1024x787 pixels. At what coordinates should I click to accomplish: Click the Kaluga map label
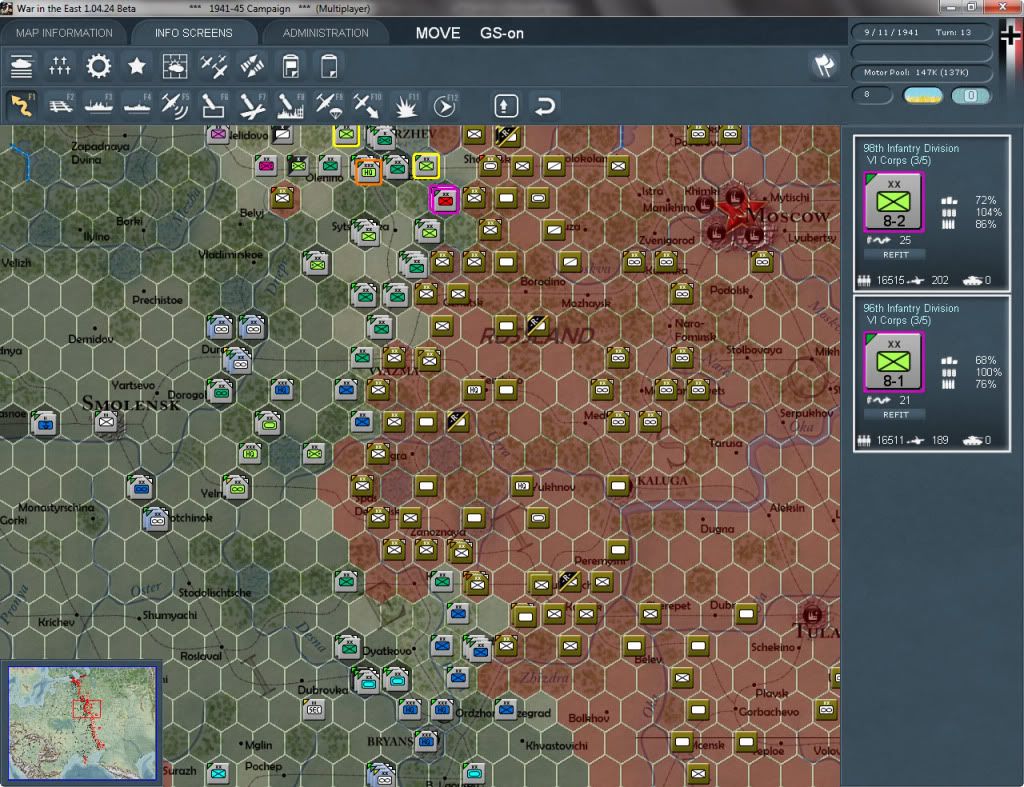pyautogui.click(x=662, y=481)
